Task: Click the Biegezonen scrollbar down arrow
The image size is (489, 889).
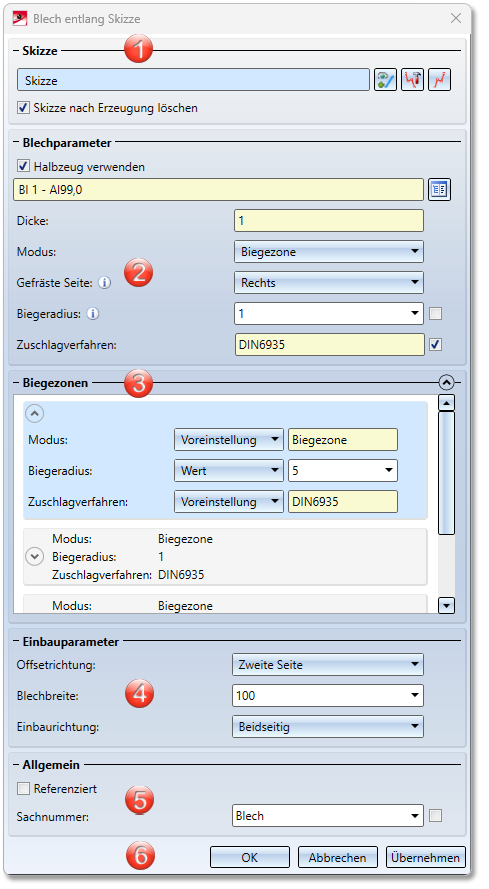Action: (447, 606)
